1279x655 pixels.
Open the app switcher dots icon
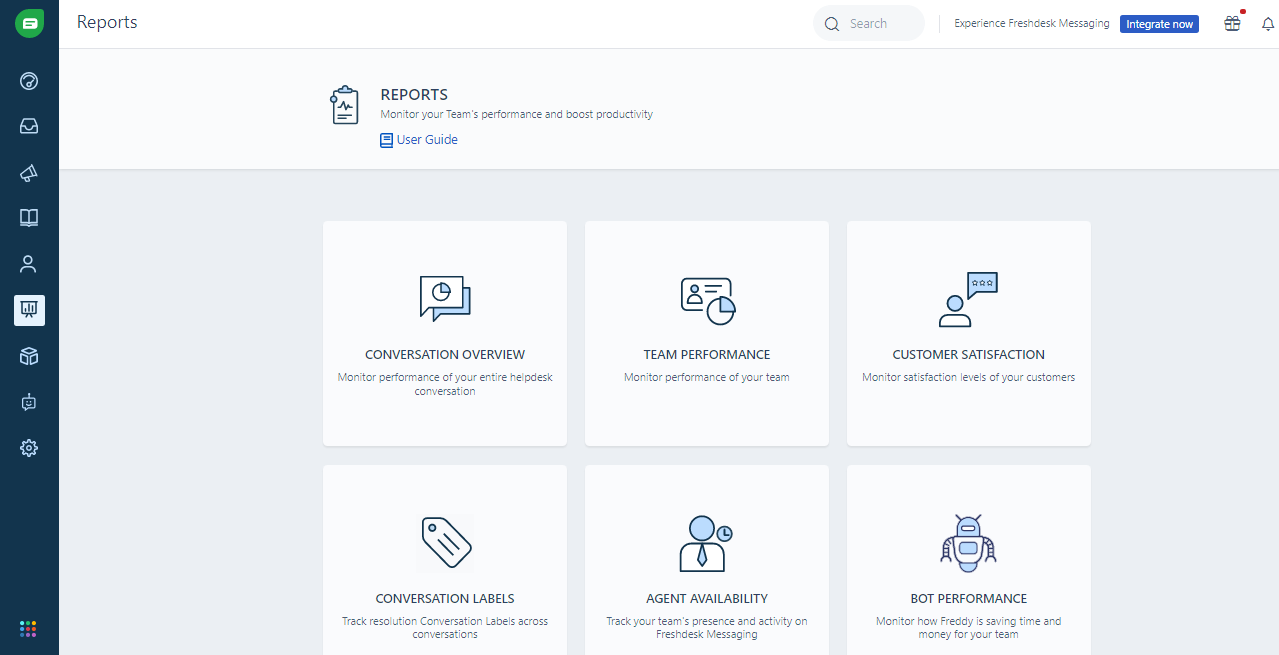(28, 629)
